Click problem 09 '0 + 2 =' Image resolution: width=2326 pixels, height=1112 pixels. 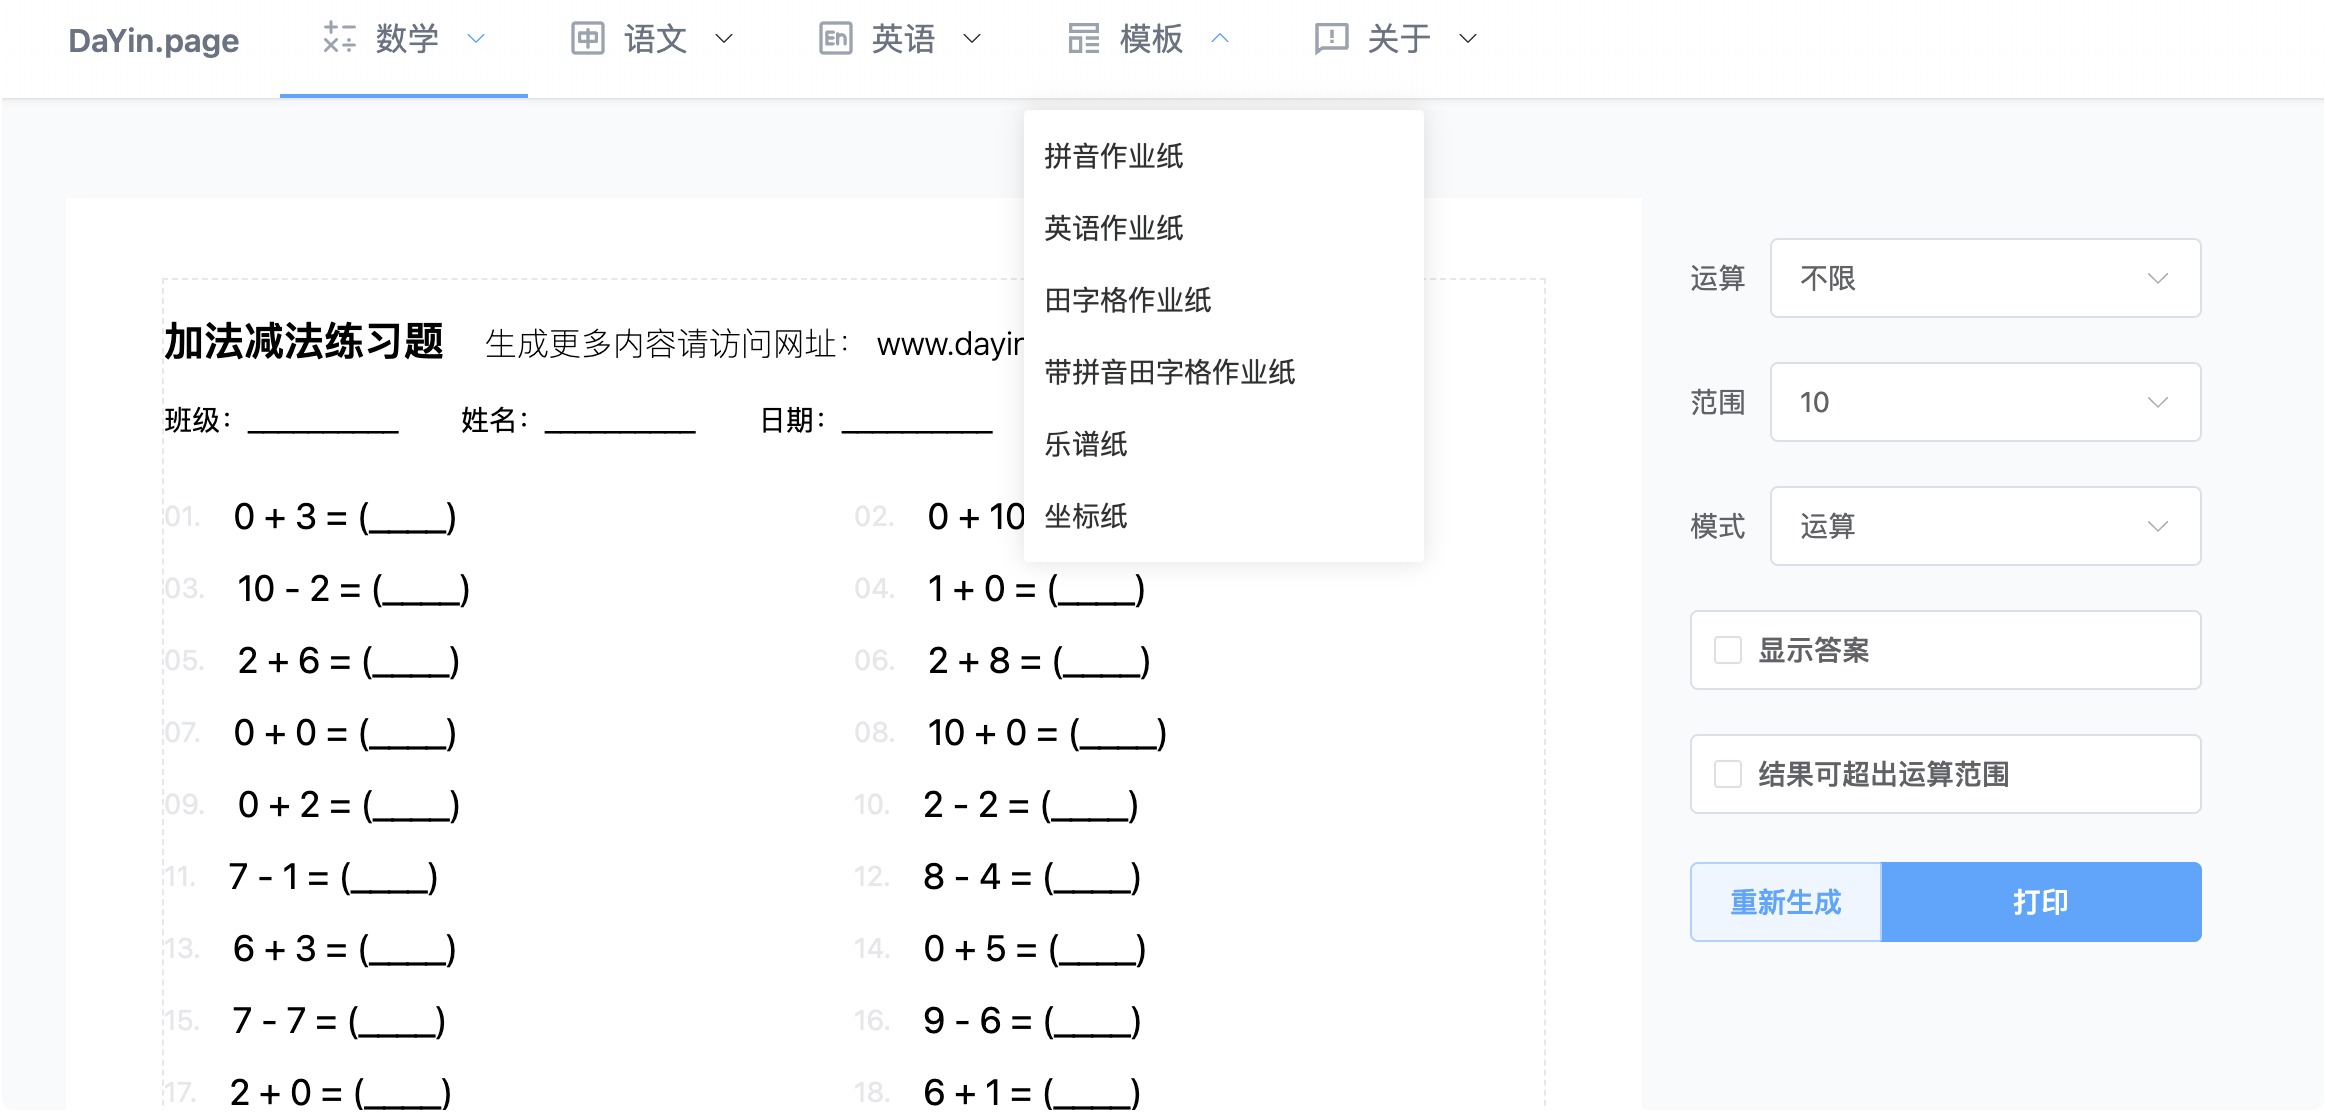[348, 805]
